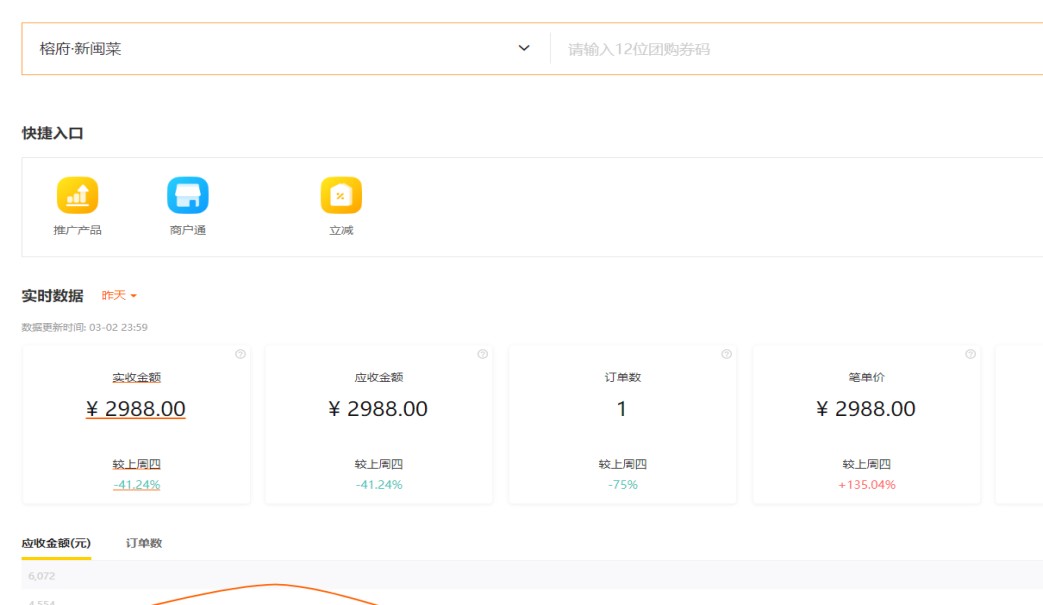Switch to the 订单数 chart tab
Image resolution: width=1043 pixels, height=605 pixels.
[x=144, y=543]
